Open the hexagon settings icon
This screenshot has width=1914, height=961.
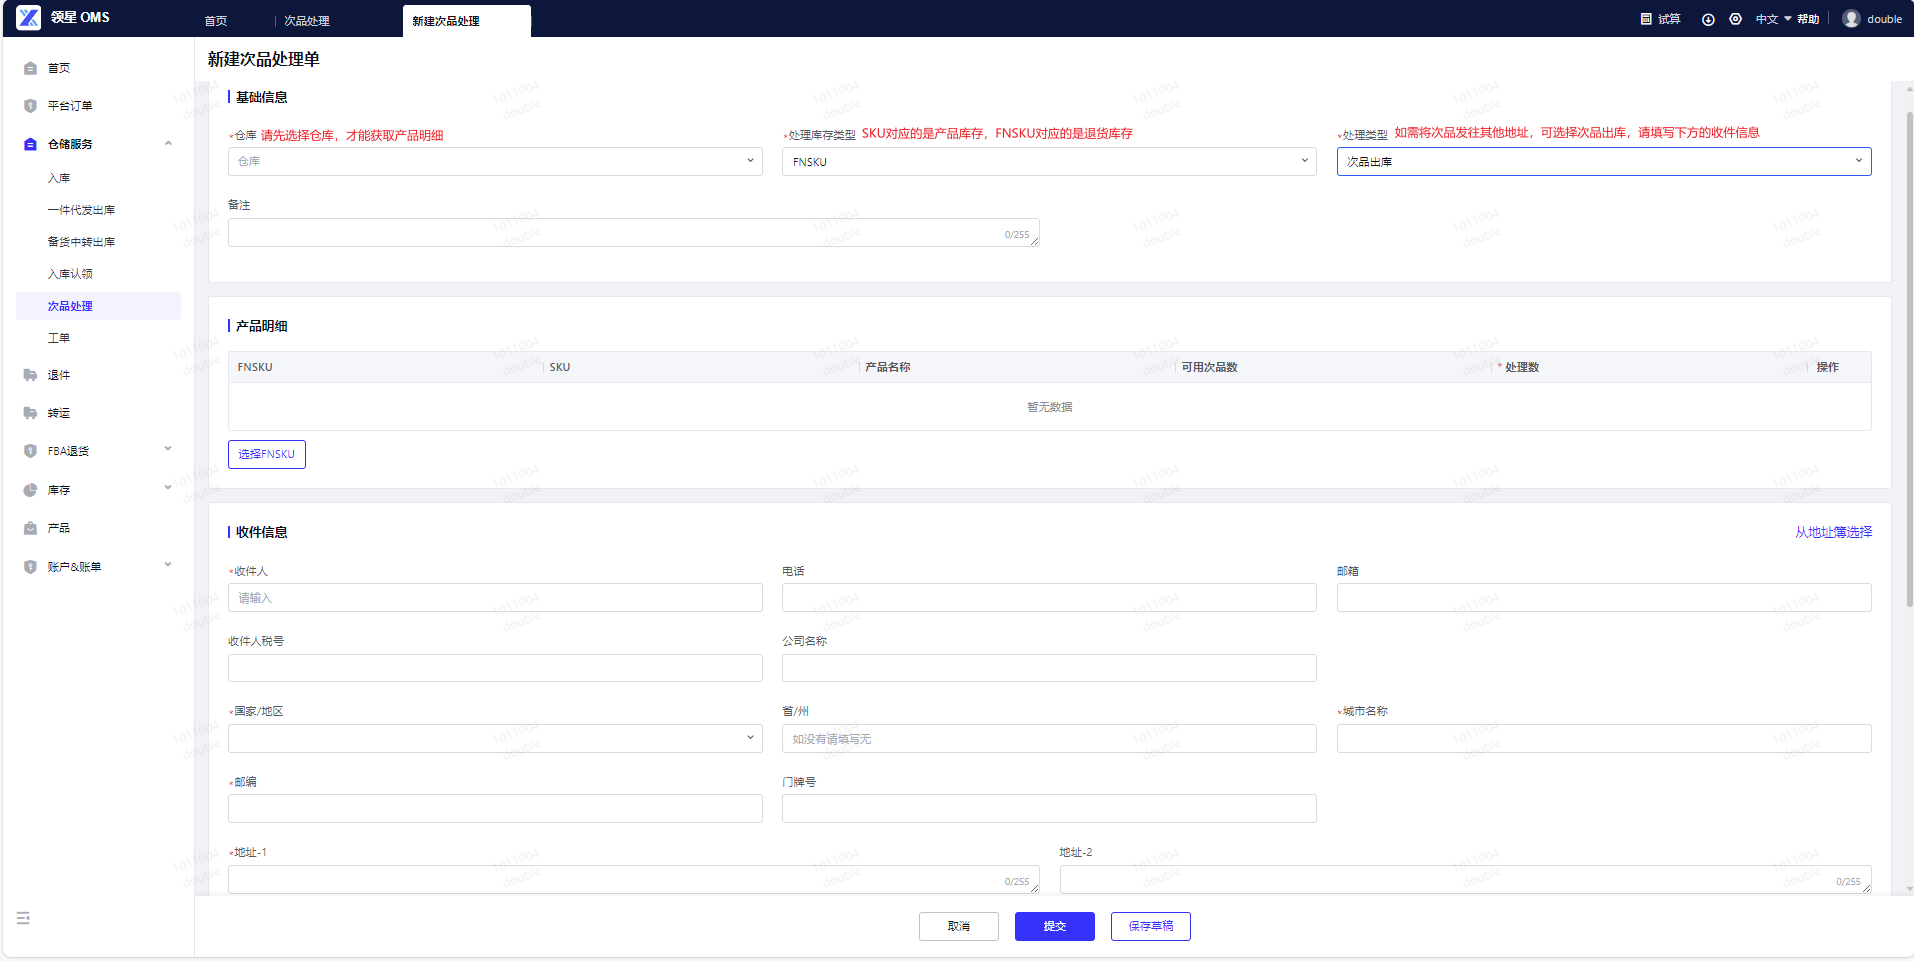1735,19
